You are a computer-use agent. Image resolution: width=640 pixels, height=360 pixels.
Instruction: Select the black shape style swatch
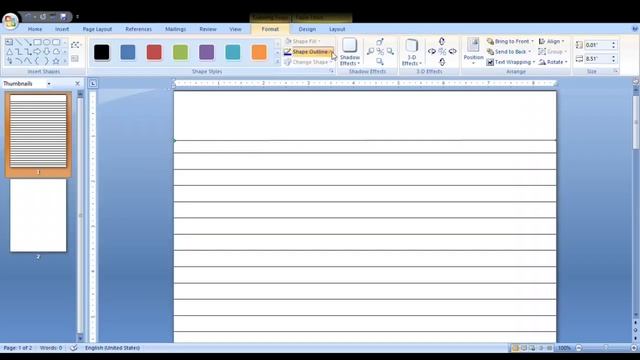pyautogui.click(x=102, y=52)
